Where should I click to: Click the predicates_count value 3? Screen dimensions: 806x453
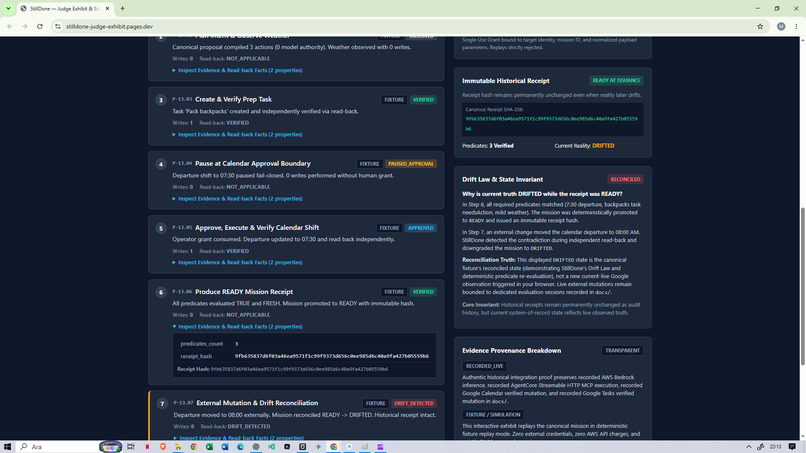coord(236,343)
